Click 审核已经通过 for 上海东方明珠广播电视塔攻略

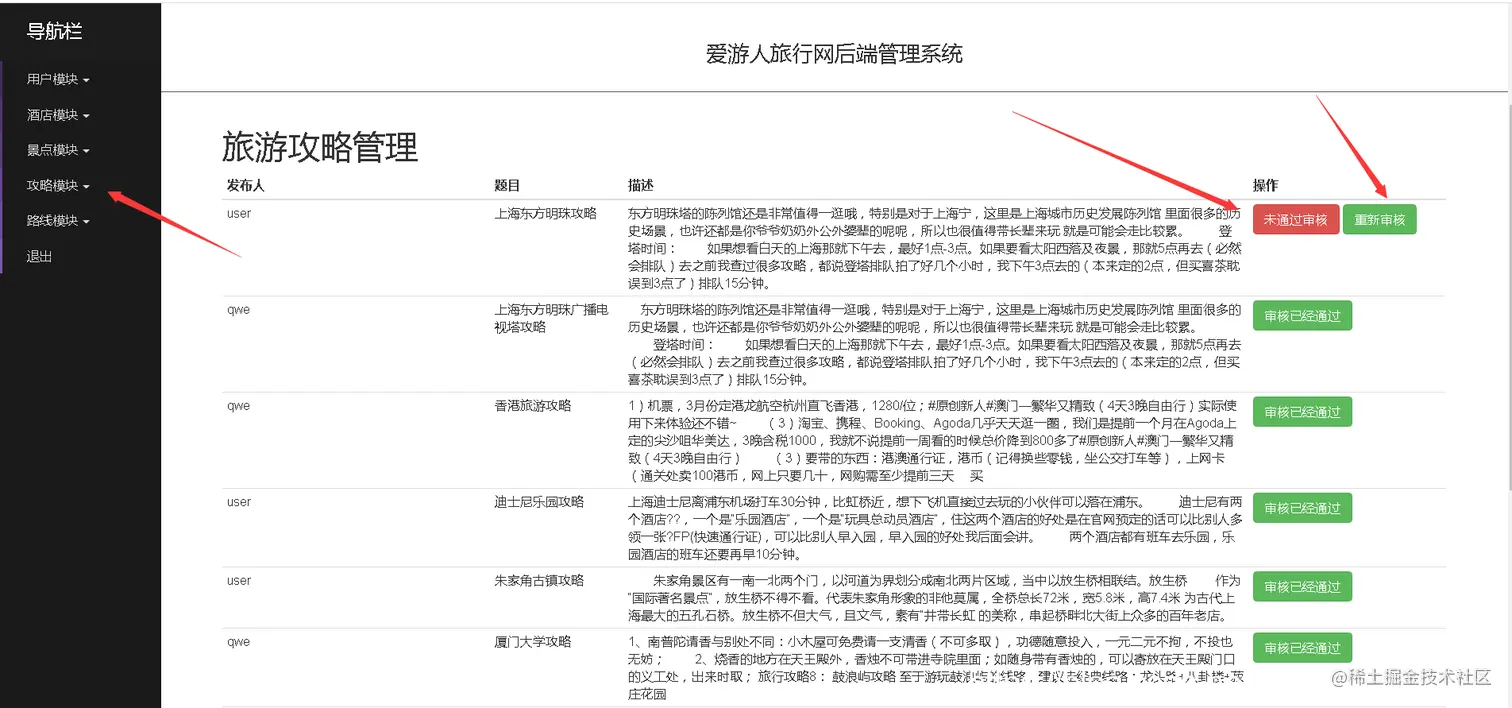click(x=1302, y=316)
